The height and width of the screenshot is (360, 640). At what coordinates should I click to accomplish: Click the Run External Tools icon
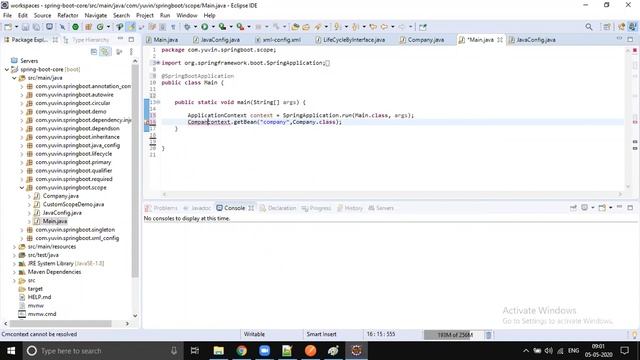tap(240, 27)
